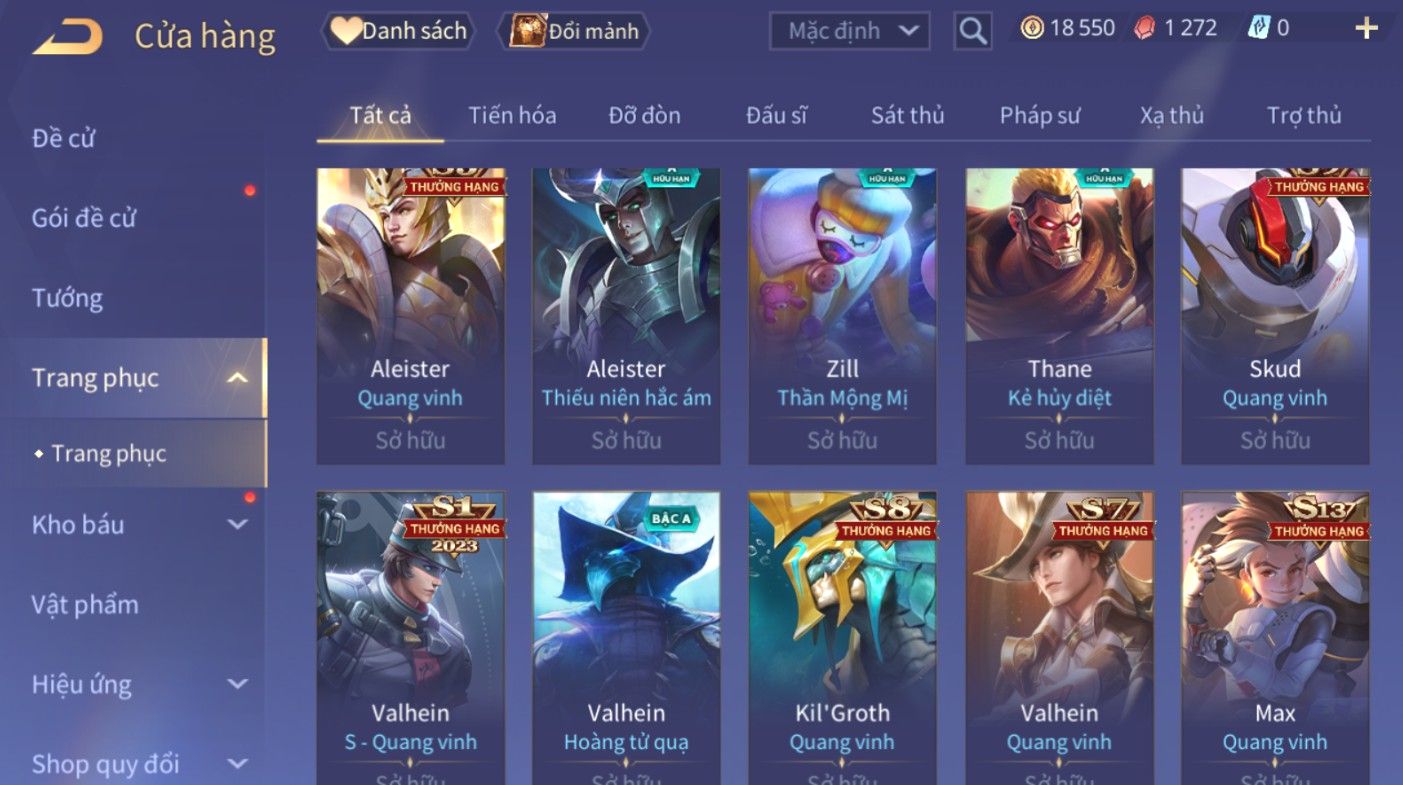Click the gold coin balance icon
Screen dimensions: 1403x785
coord(1032,28)
